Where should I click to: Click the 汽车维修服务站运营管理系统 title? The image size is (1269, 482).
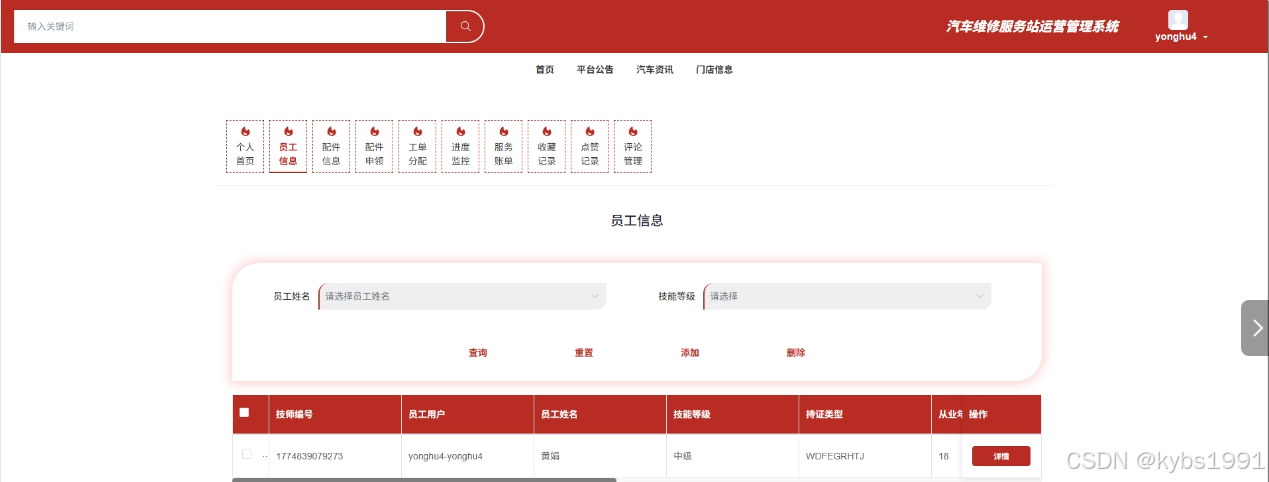(1033, 26)
